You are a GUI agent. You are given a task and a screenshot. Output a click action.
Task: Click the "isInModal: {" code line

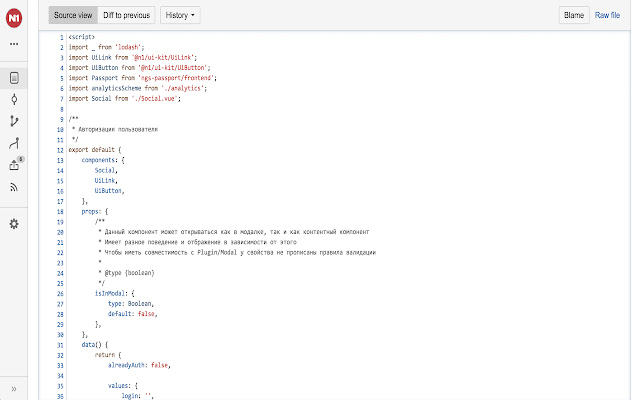point(114,293)
